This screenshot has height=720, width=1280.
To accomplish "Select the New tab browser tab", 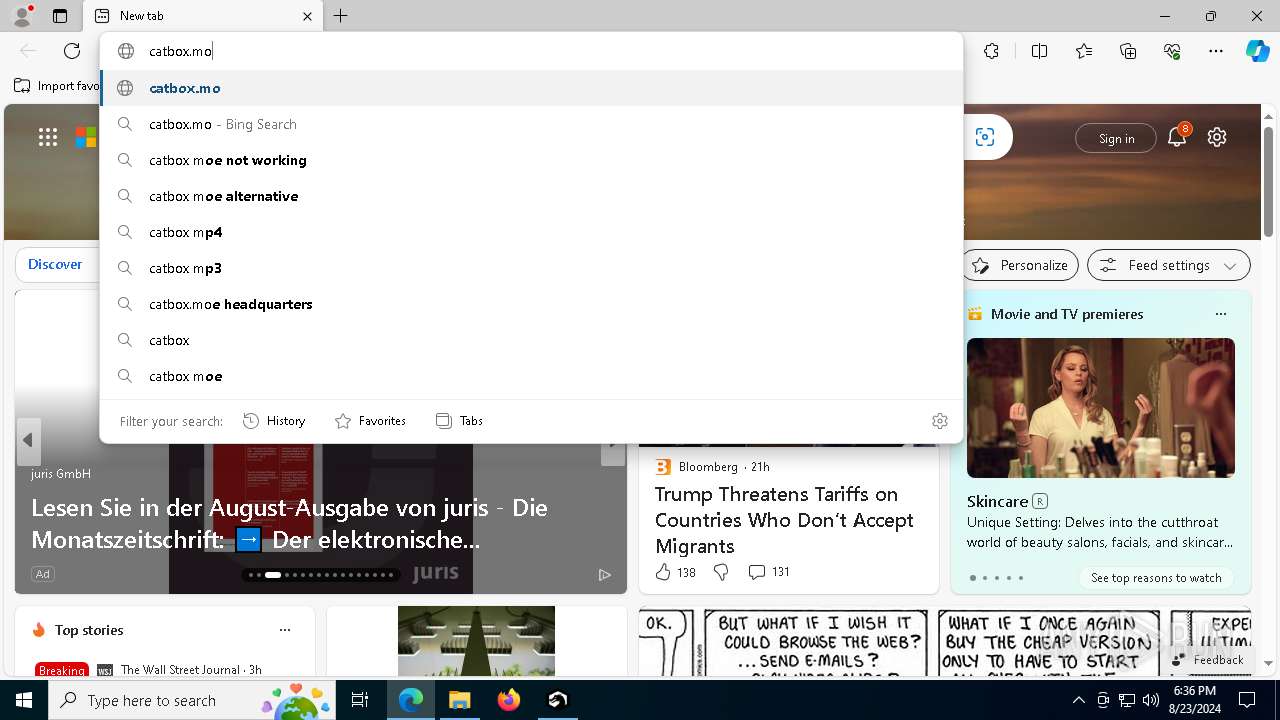I will click(203, 16).
